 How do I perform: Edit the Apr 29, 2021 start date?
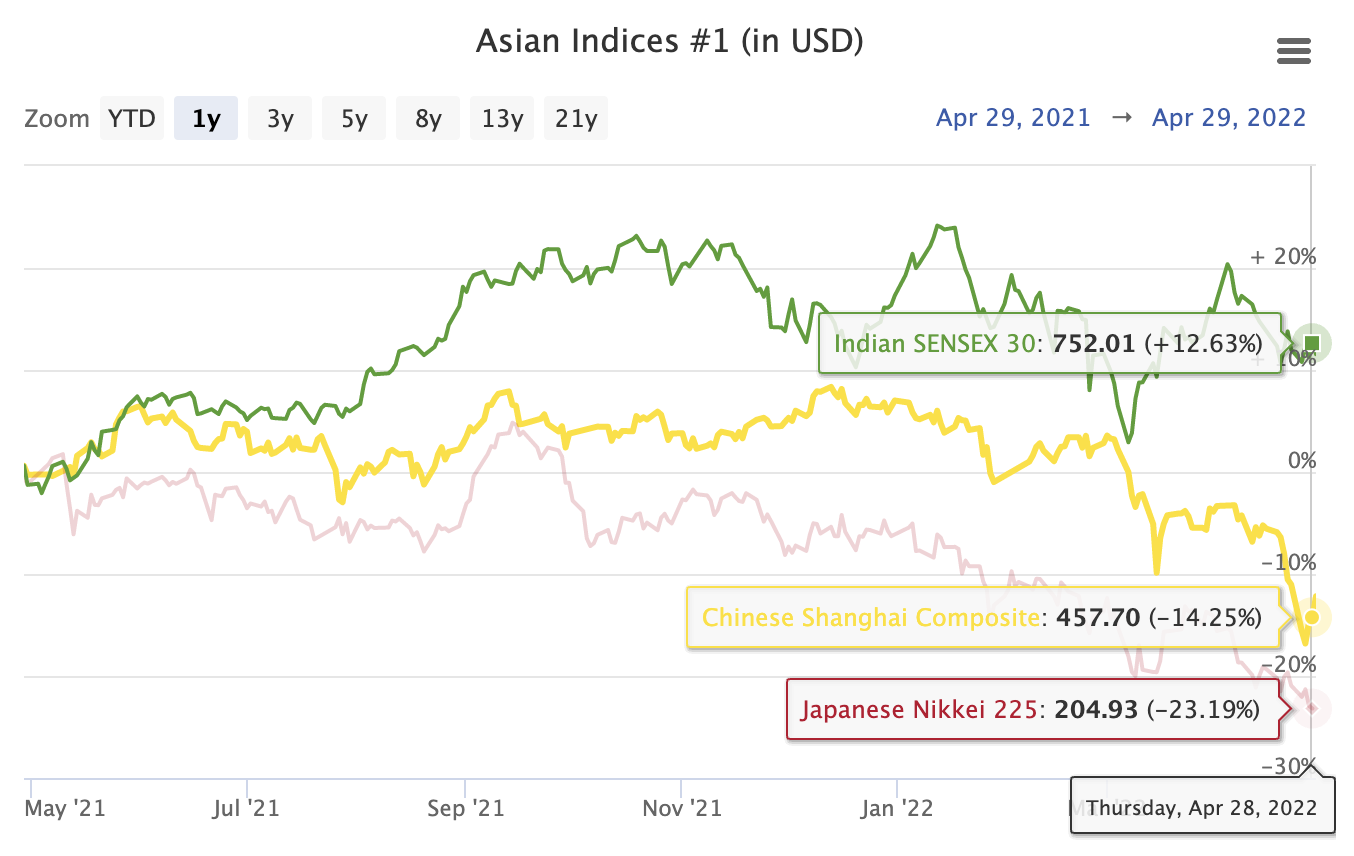1013,118
